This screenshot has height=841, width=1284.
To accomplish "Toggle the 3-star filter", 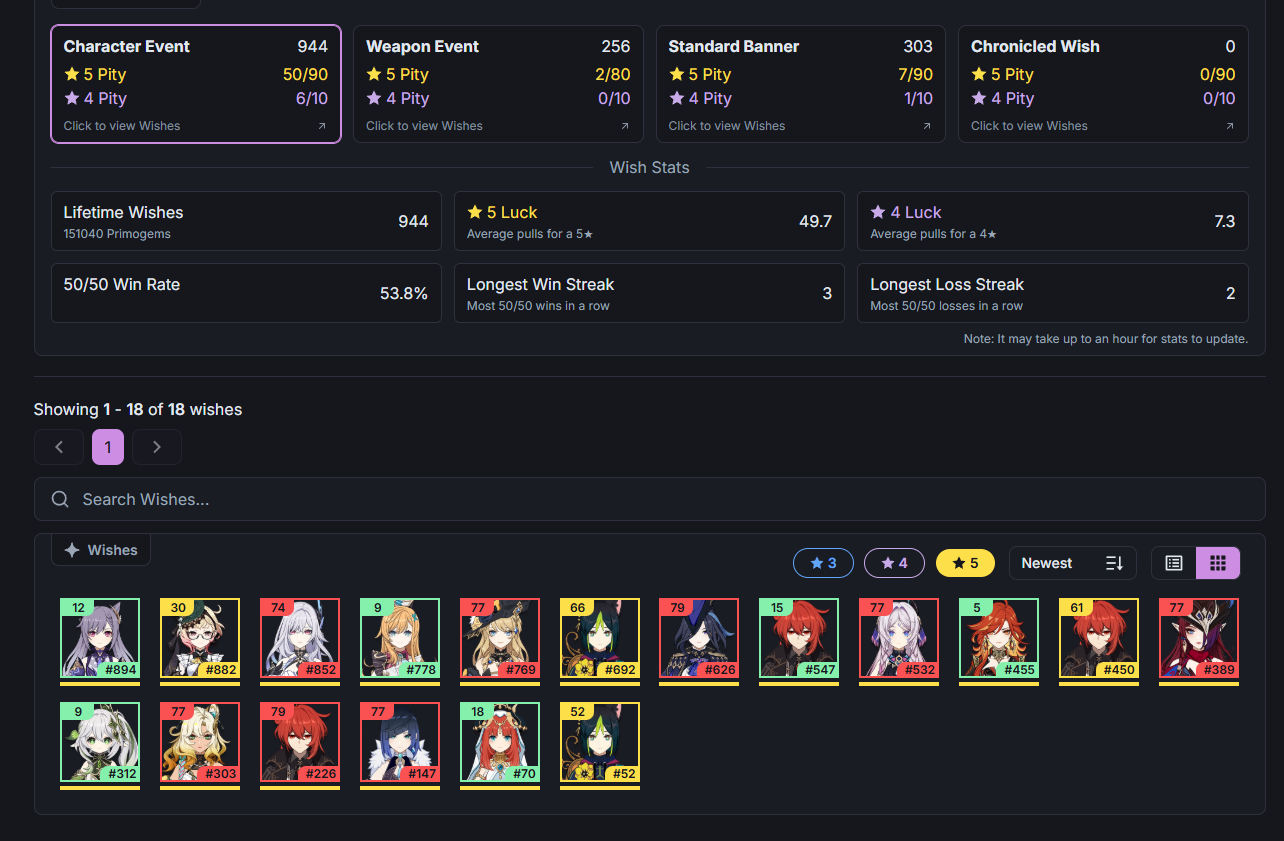I will pyautogui.click(x=823, y=563).
